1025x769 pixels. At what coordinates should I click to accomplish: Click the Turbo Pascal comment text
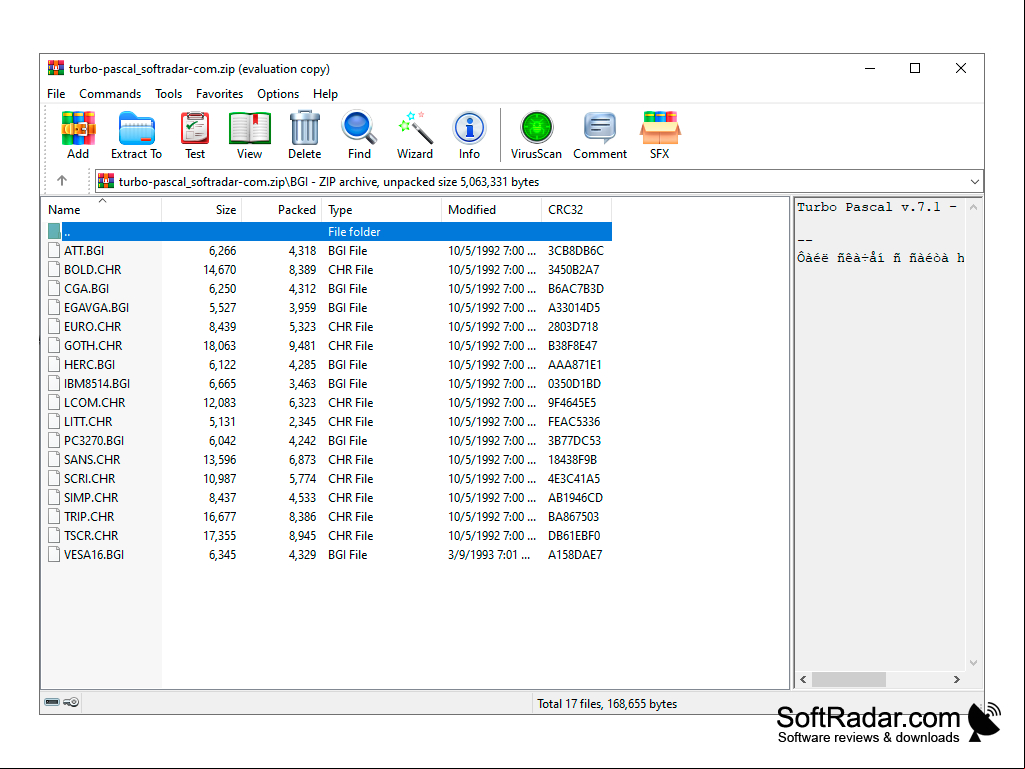coord(877,207)
